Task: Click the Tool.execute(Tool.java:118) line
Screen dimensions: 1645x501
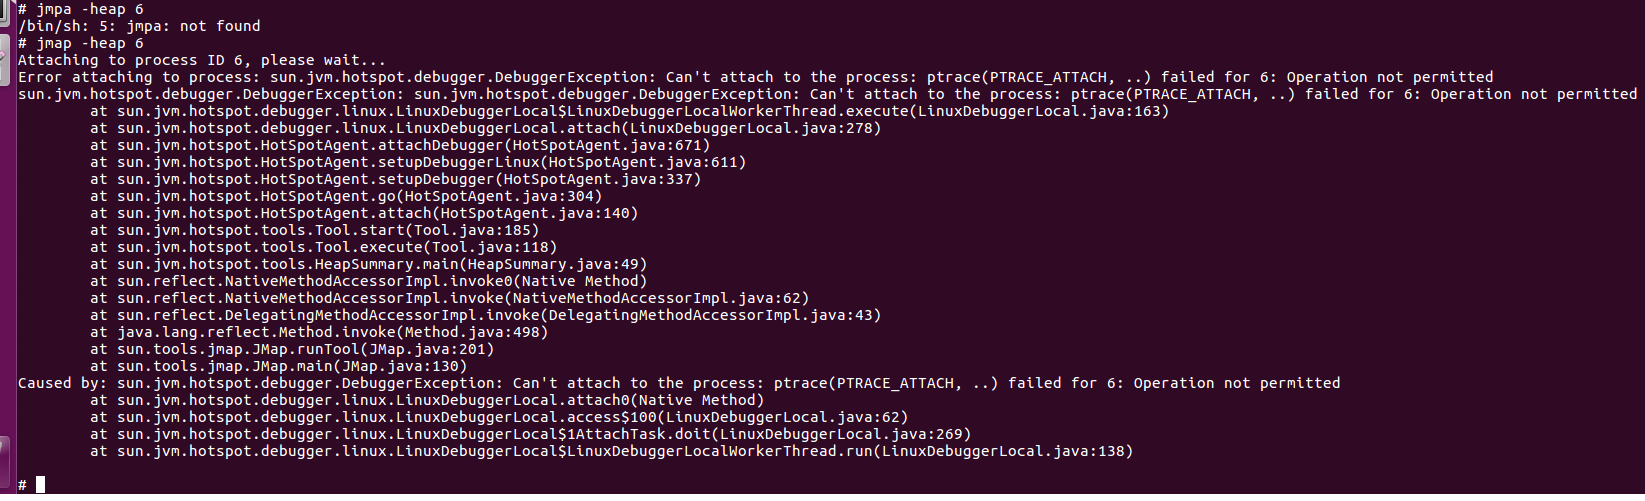Action: tap(324, 247)
